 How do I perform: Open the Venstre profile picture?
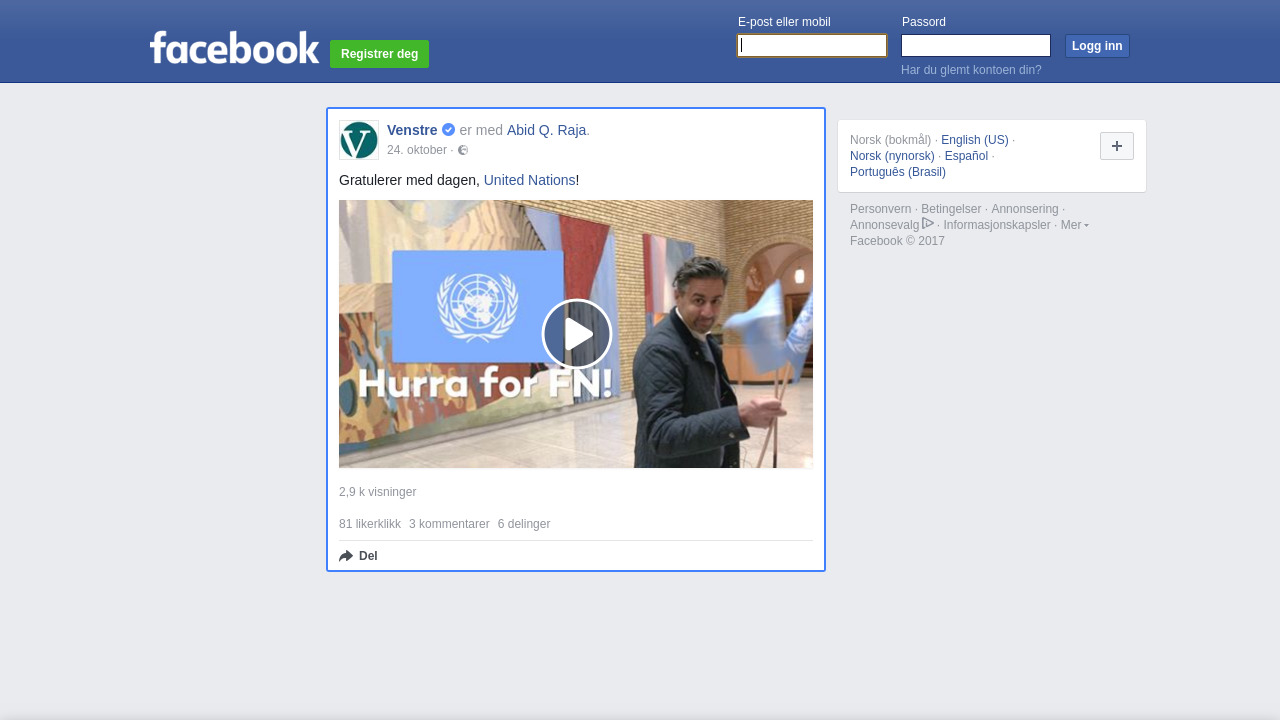click(359, 140)
